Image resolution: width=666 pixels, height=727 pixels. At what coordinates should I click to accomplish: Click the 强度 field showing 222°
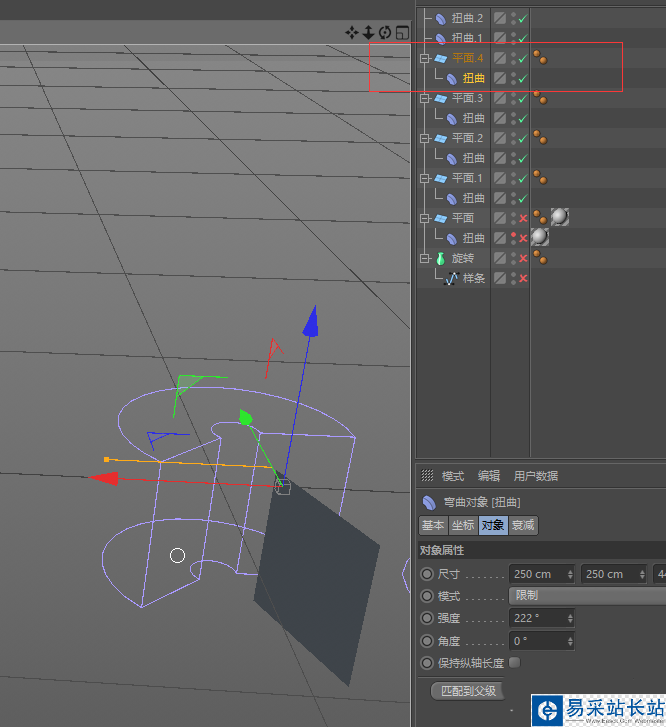[541, 618]
